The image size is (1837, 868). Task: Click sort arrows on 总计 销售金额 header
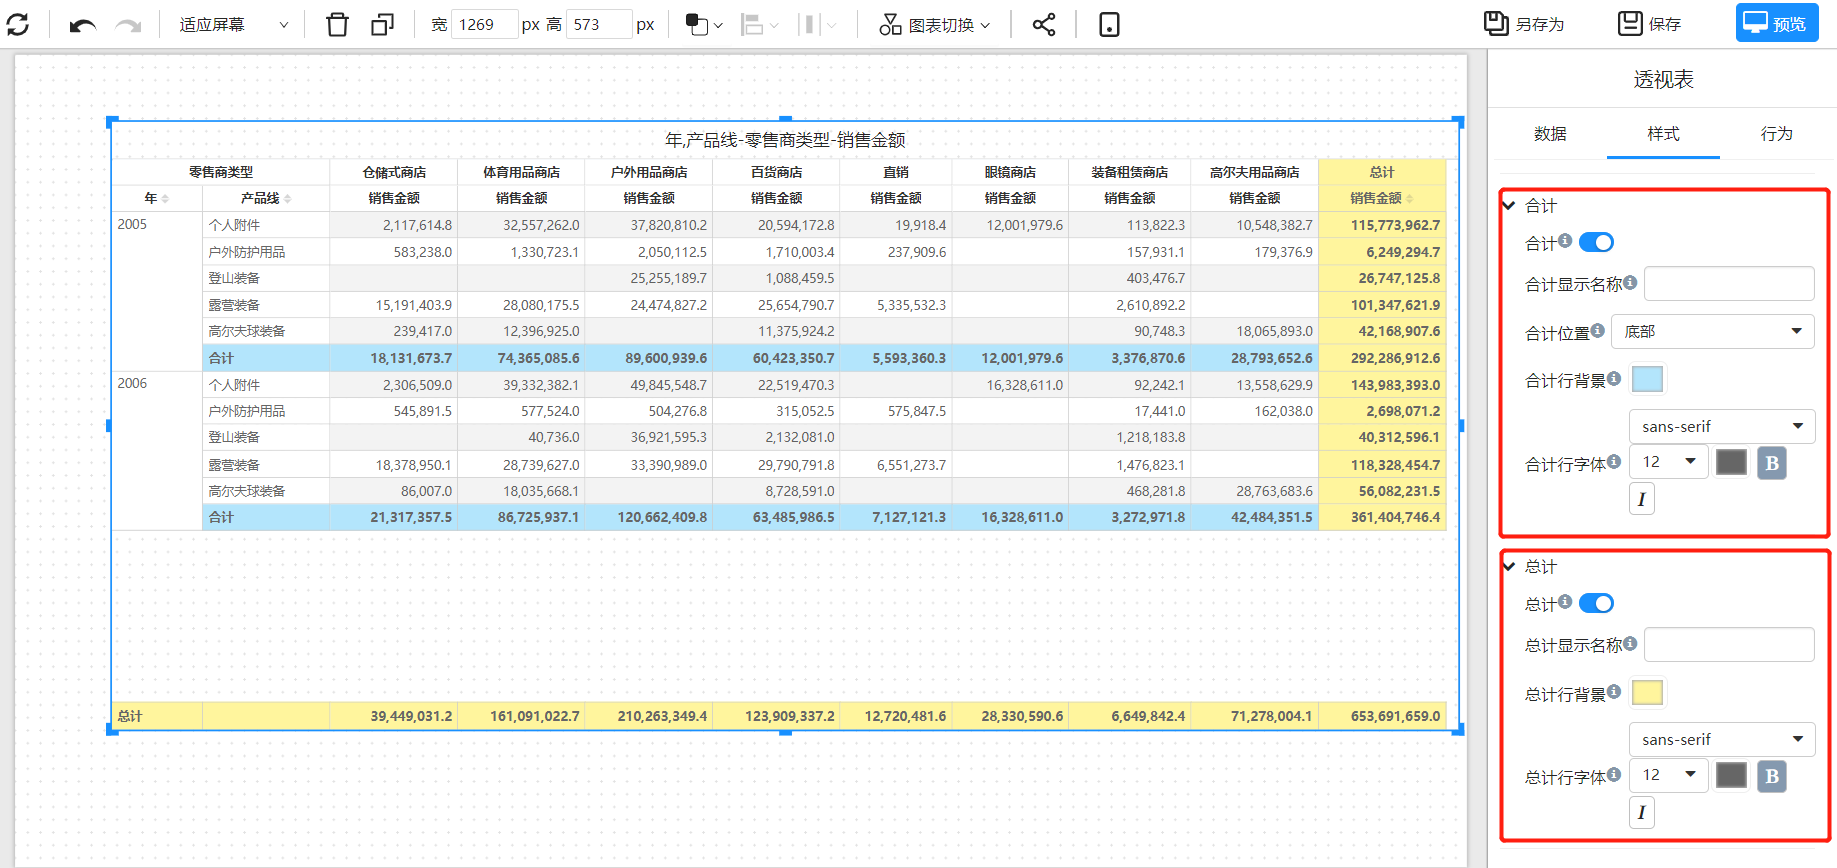click(1409, 199)
